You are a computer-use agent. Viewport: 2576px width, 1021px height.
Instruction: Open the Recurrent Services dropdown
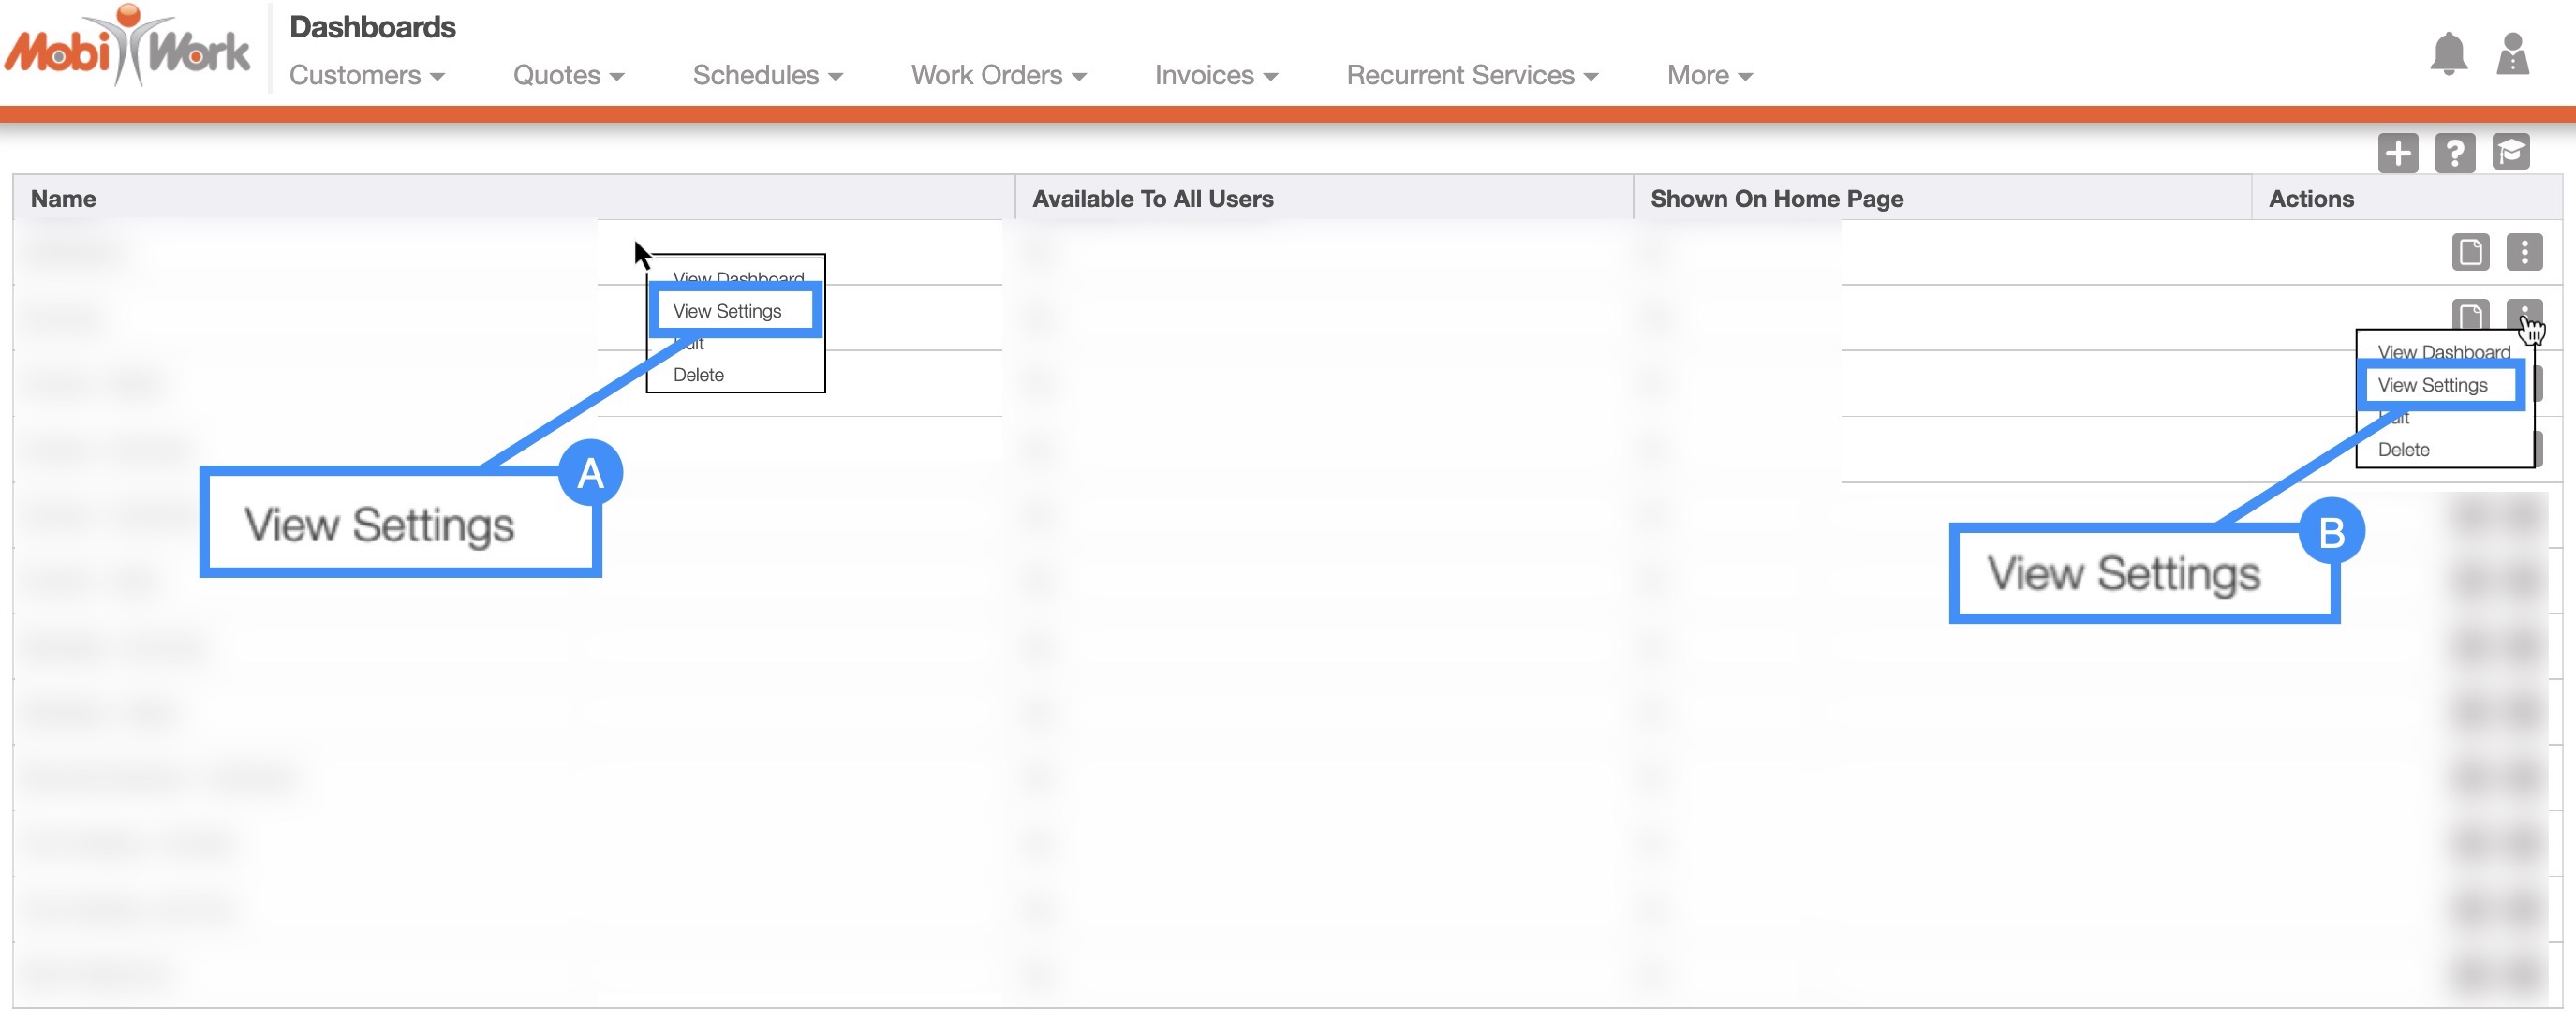(x=1471, y=76)
